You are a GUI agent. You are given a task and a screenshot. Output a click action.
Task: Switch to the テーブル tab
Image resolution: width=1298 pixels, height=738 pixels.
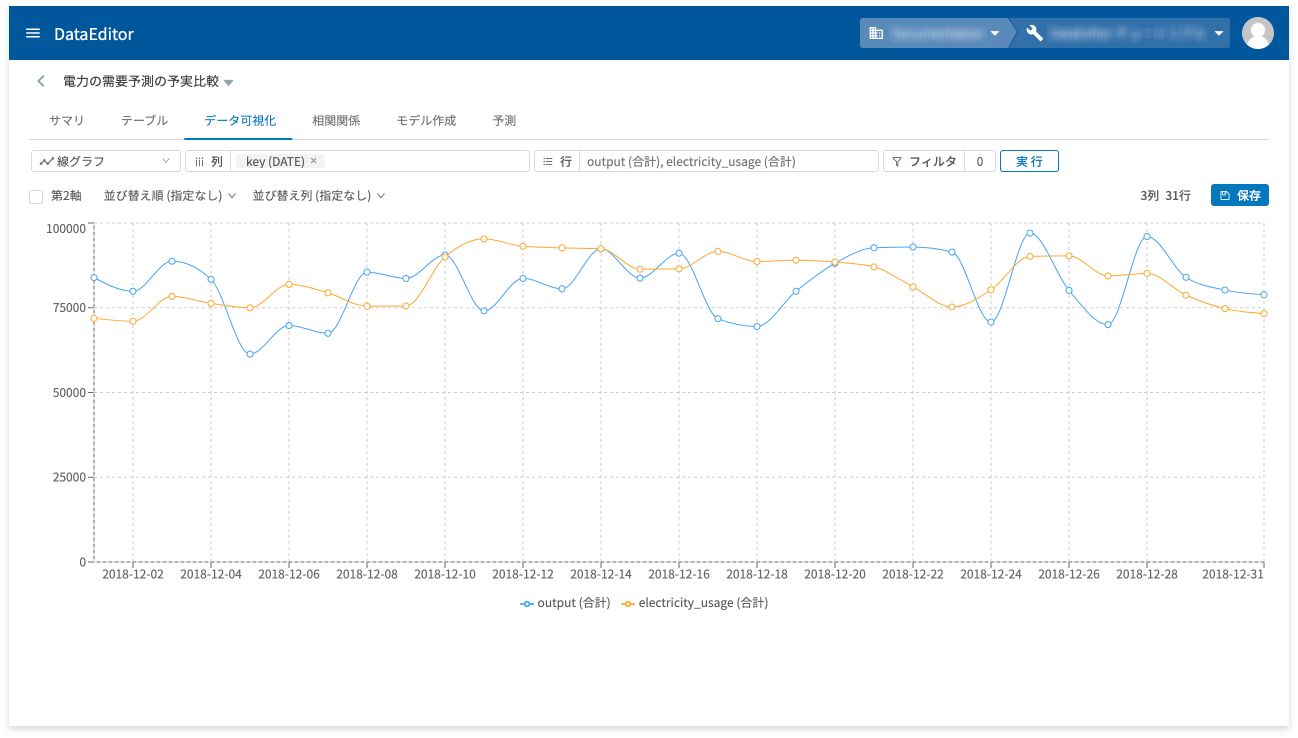145,120
